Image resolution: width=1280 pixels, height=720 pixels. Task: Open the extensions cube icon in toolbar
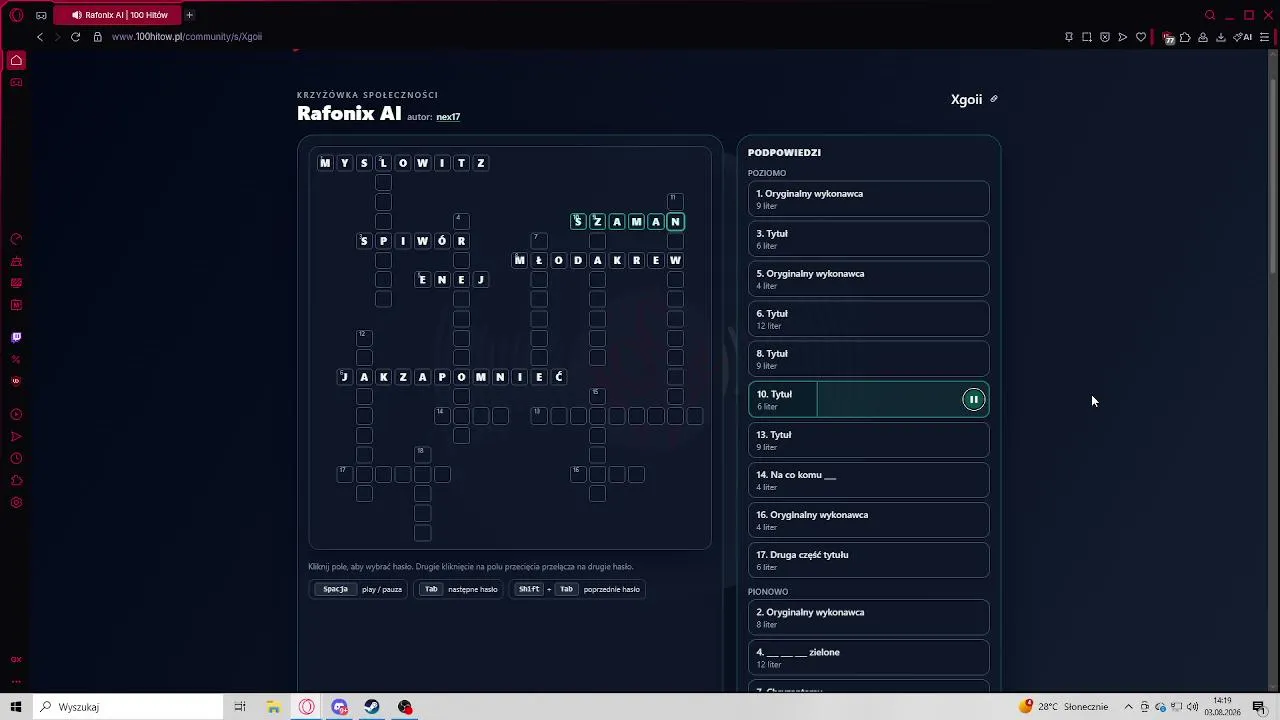tap(1185, 37)
